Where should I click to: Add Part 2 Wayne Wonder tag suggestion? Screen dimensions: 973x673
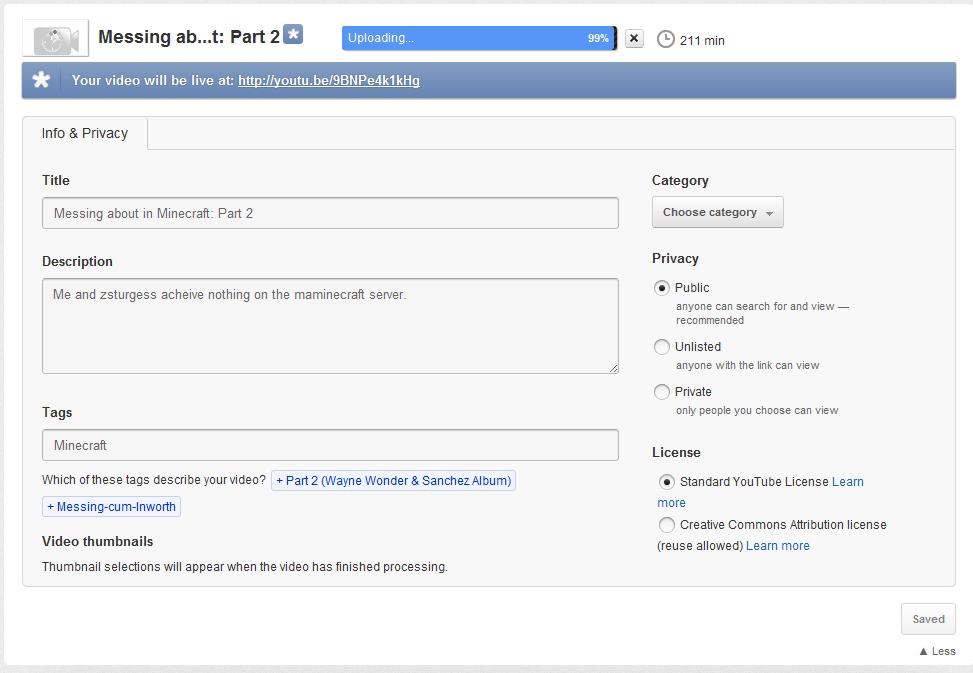[393, 481]
